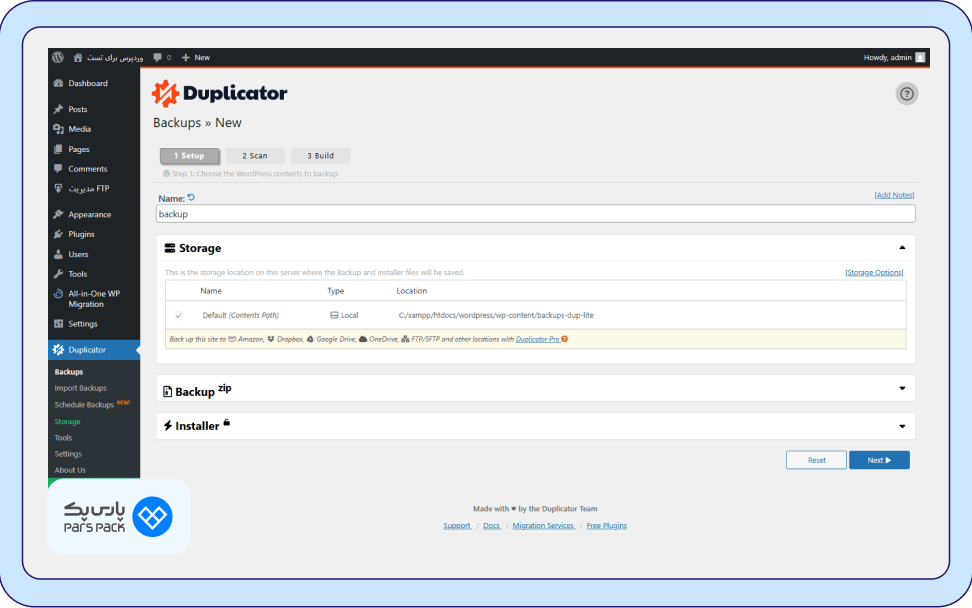Image resolution: width=972 pixels, height=608 pixels.
Task: Click the Next button
Action: pyautogui.click(x=878, y=459)
